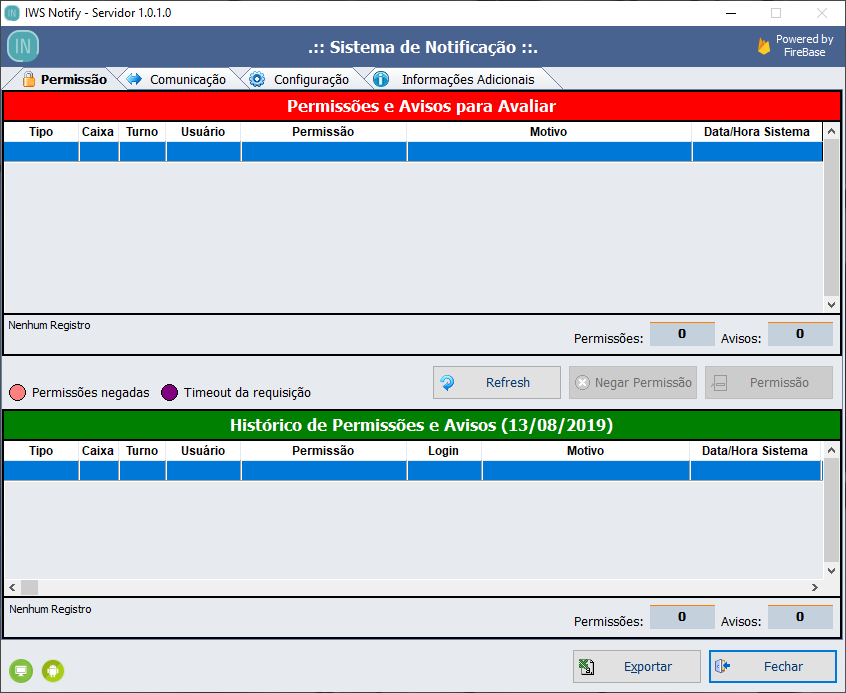This screenshot has width=846, height=693.
Task: Click the IN application logo in header
Action: (24, 46)
